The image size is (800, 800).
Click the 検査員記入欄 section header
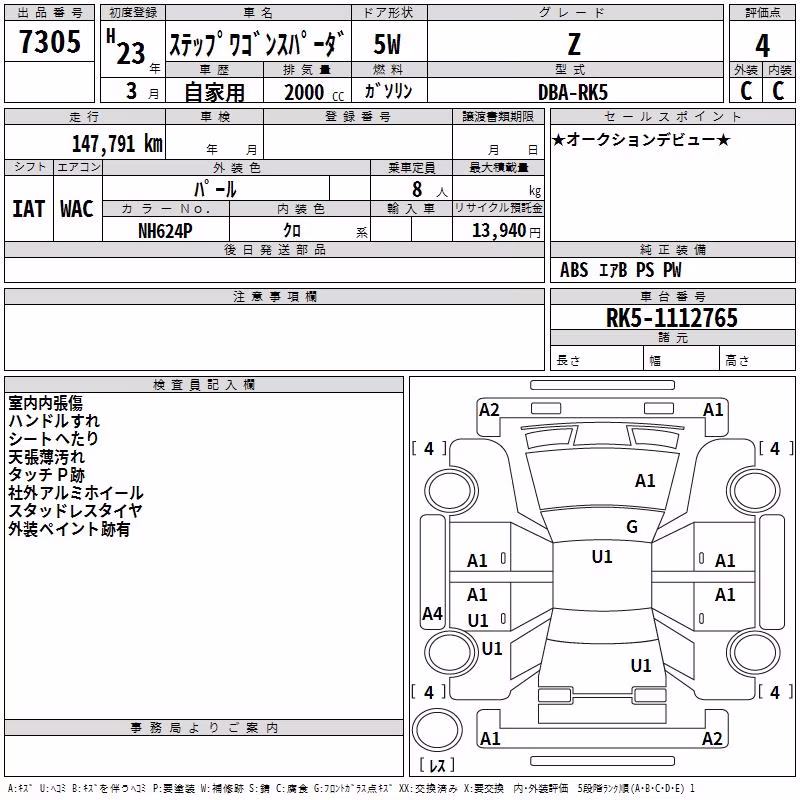tap(204, 385)
